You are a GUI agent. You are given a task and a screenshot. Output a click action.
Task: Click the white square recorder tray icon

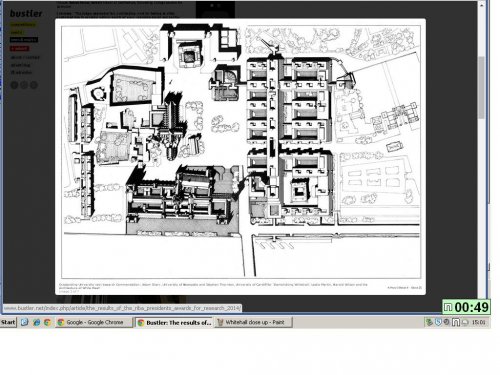coord(456,322)
